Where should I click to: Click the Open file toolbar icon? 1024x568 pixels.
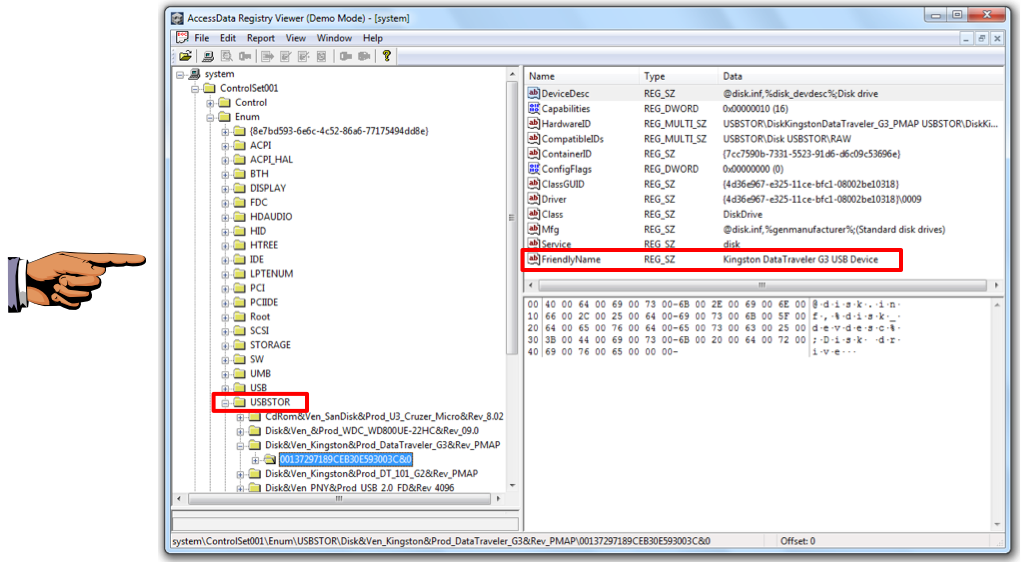(x=185, y=56)
